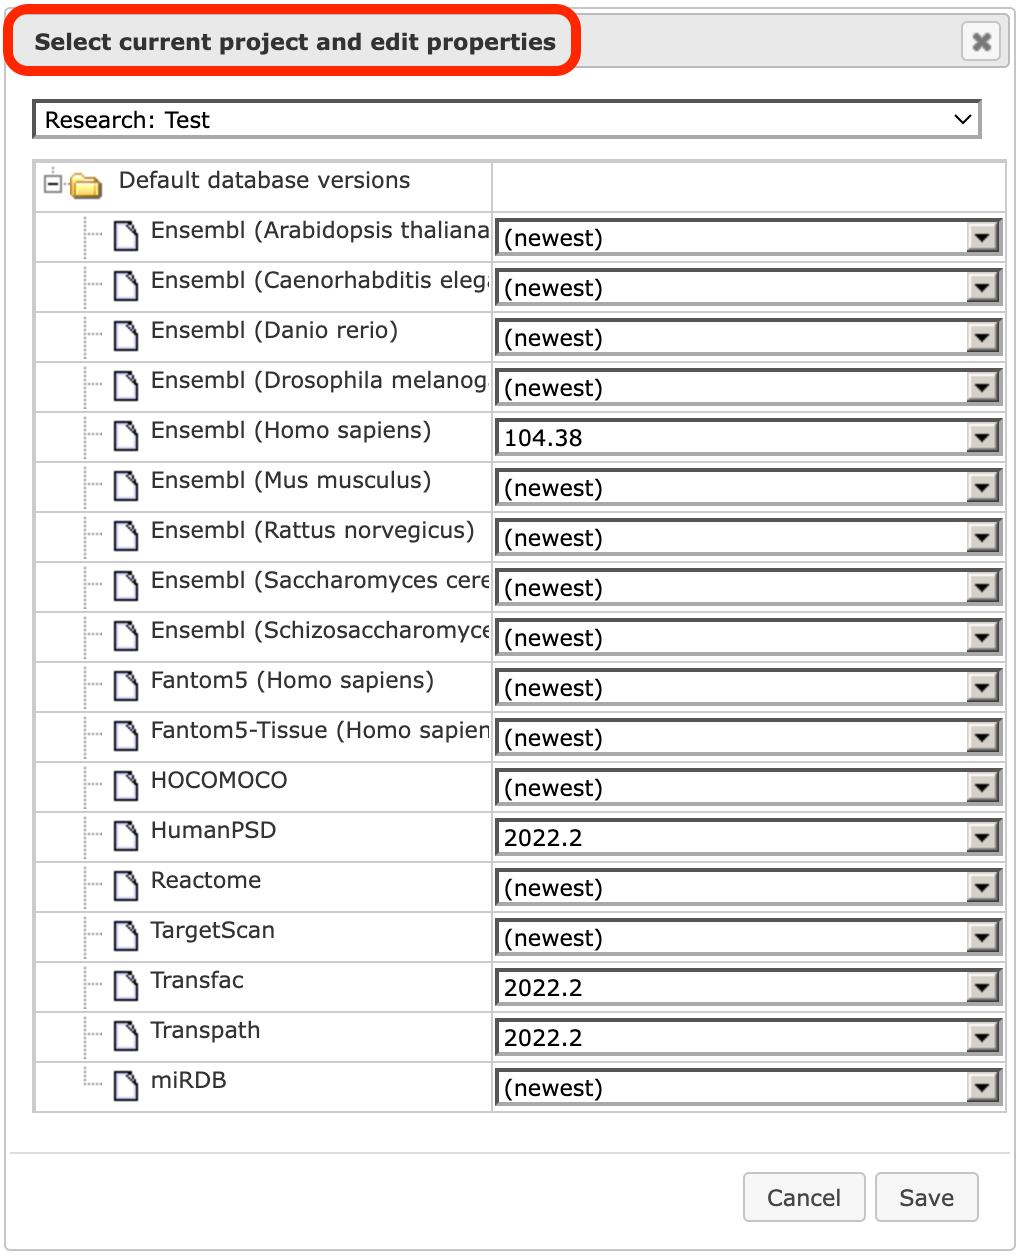Click the HumanPSD file icon

[x=126, y=836]
